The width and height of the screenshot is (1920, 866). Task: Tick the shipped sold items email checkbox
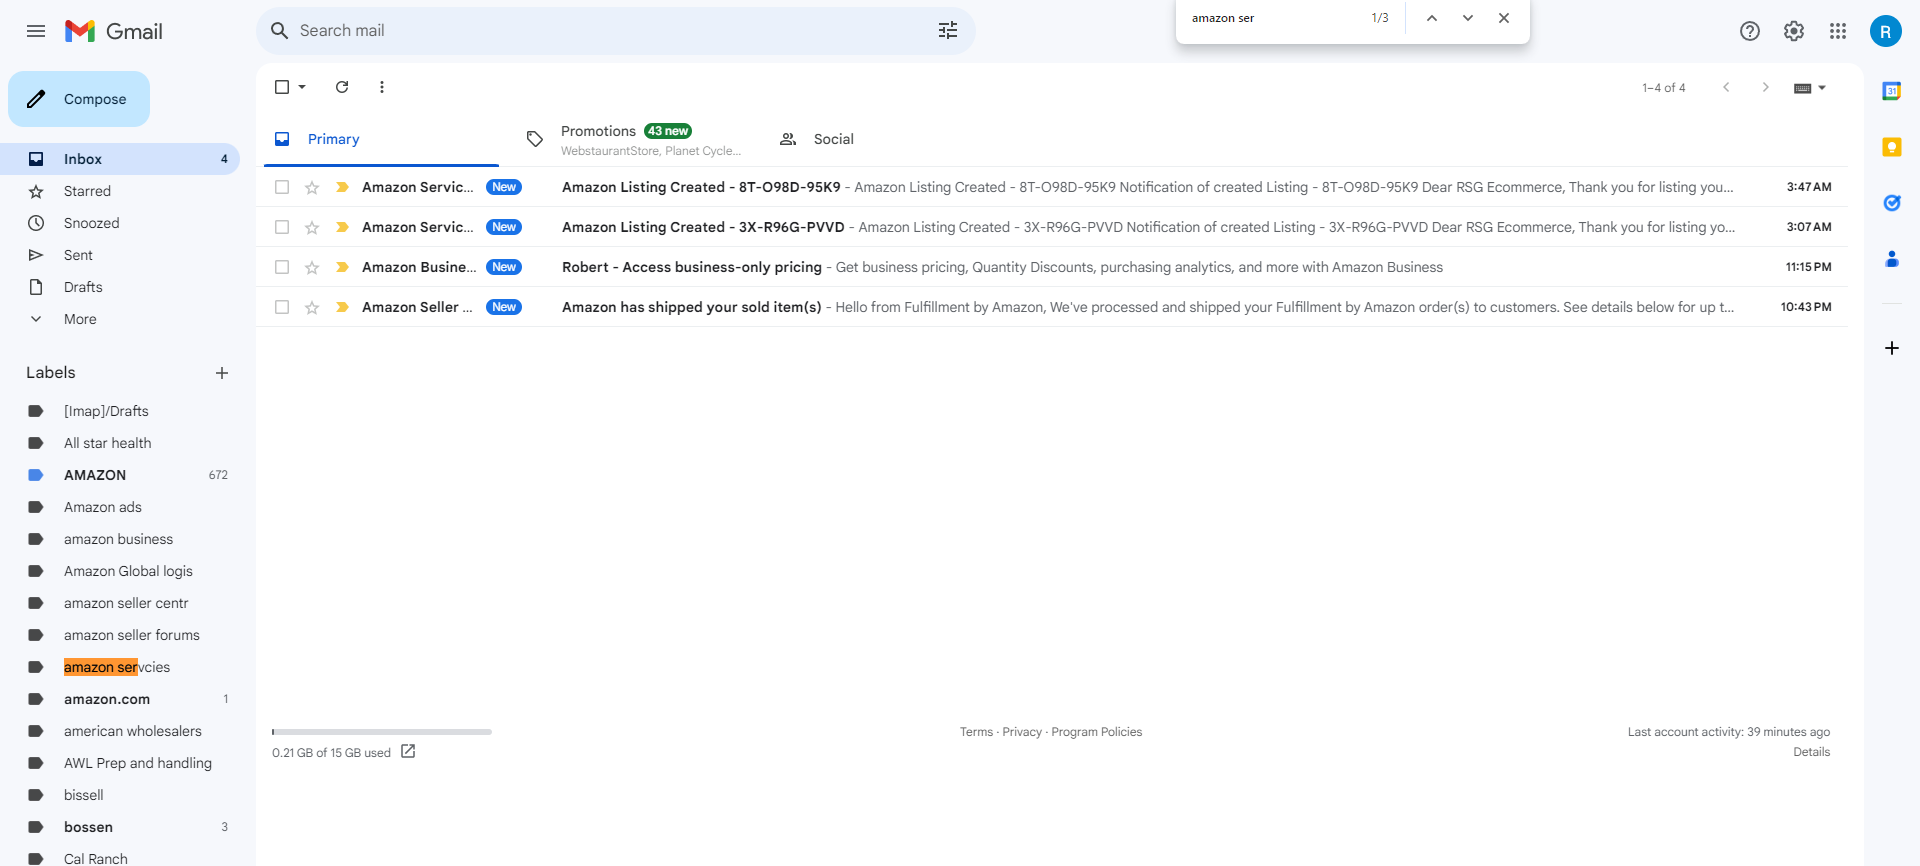tap(282, 307)
